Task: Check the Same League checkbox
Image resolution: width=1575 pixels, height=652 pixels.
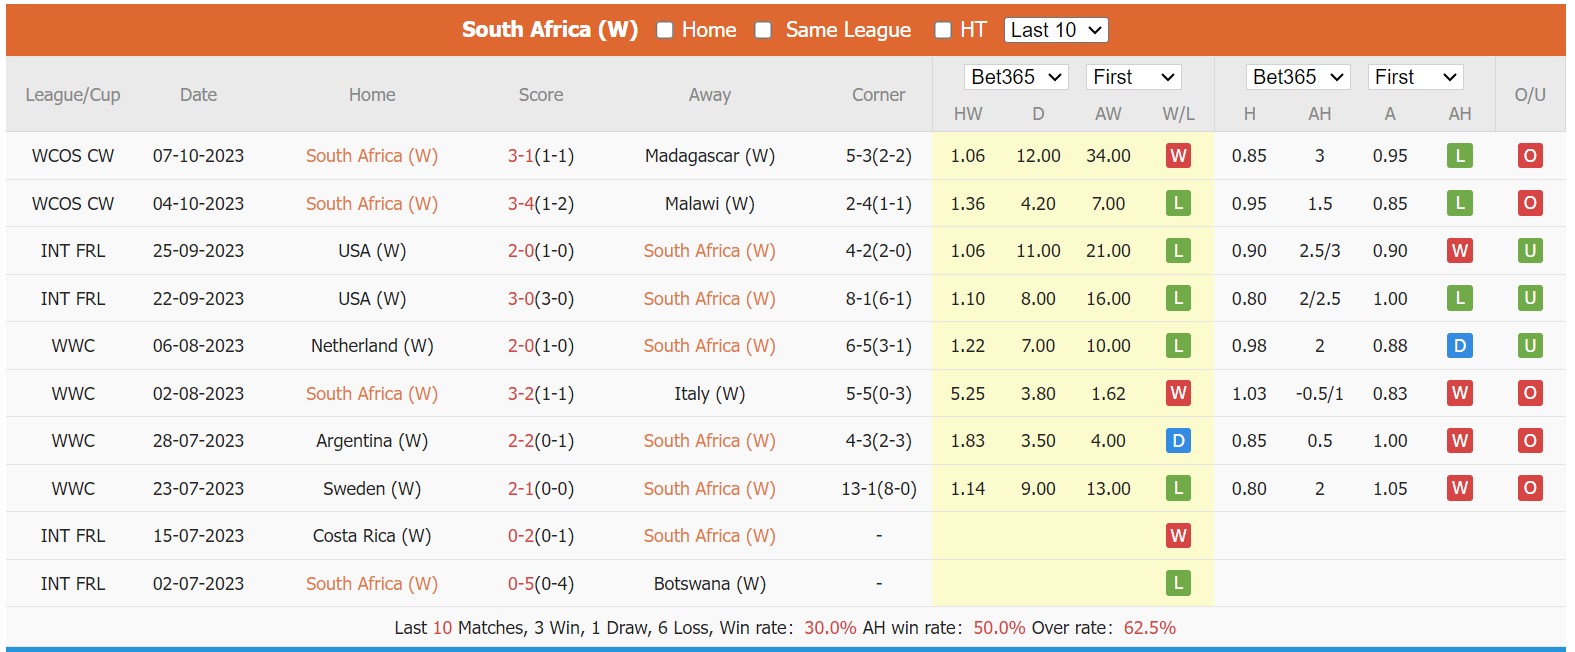Action: (x=763, y=30)
